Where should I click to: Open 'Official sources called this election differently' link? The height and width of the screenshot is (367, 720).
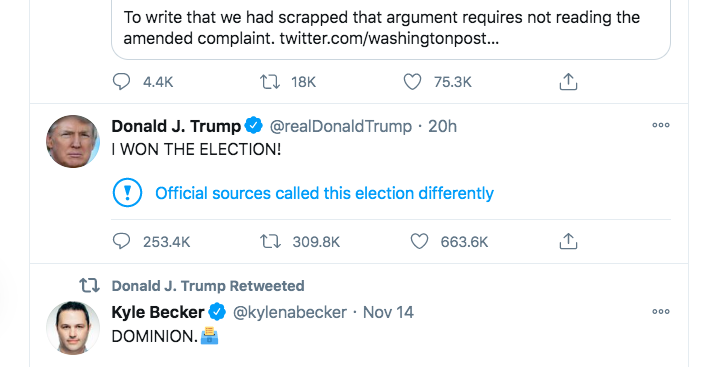point(324,193)
